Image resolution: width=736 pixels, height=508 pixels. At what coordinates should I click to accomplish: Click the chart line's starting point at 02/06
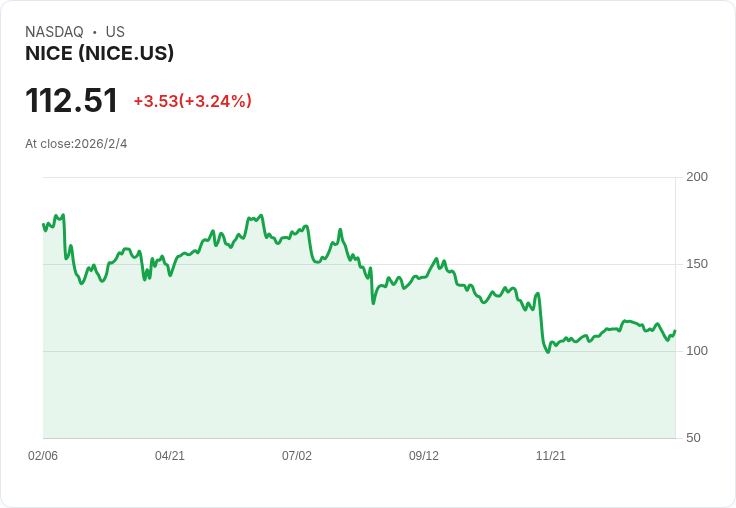(43, 224)
